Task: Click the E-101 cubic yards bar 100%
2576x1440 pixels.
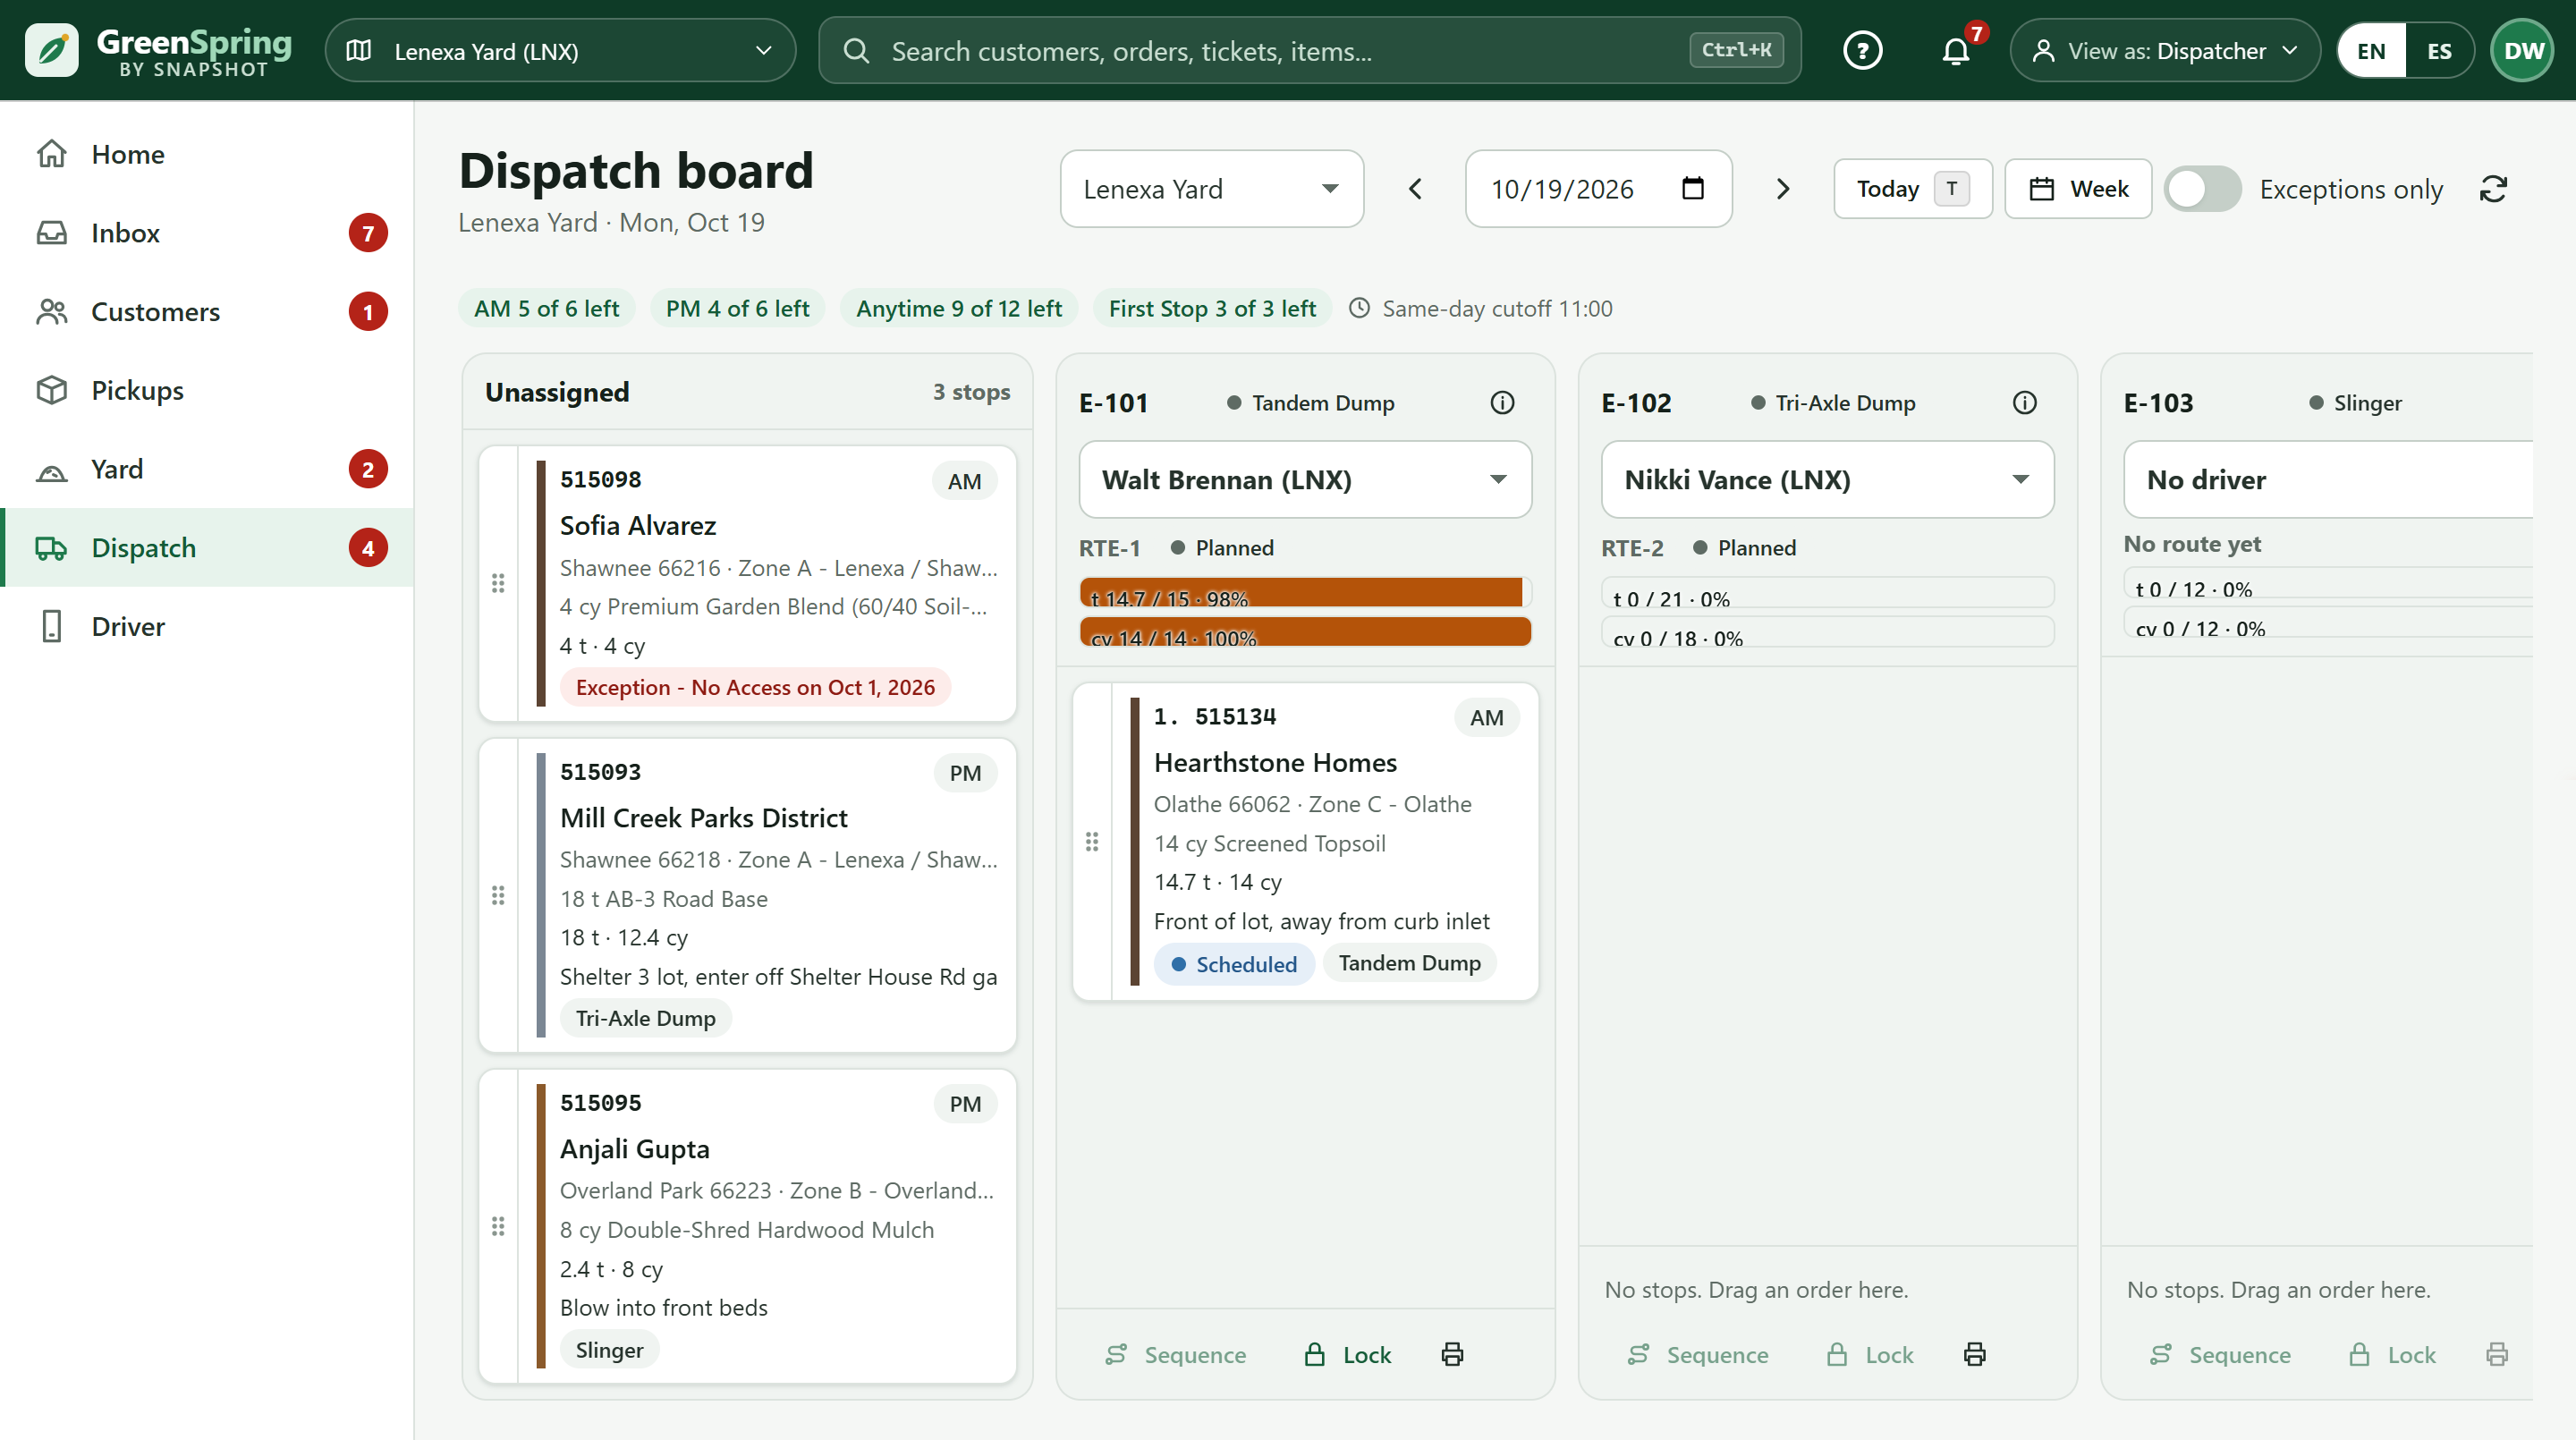Action: [x=1305, y=632]
